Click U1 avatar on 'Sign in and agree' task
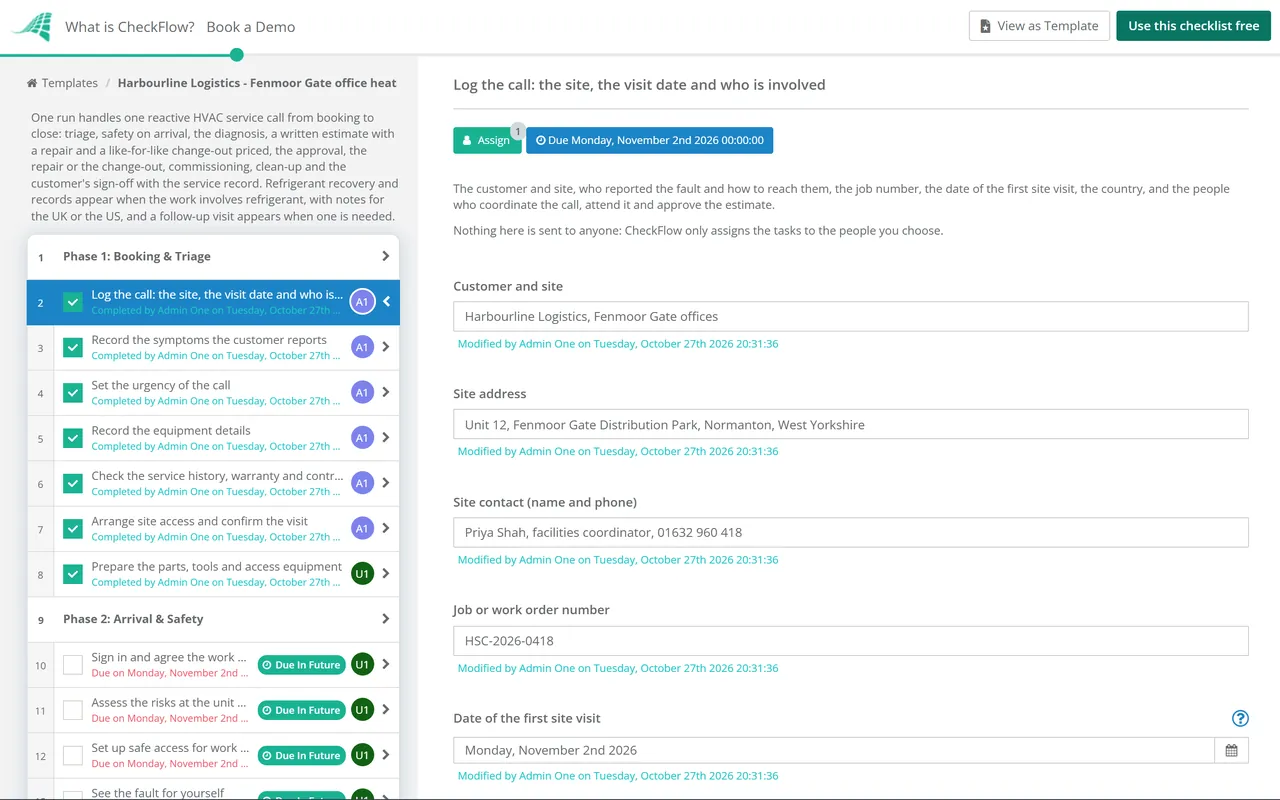This screenshot has width=1280, height=800. (x=362, y=664)
